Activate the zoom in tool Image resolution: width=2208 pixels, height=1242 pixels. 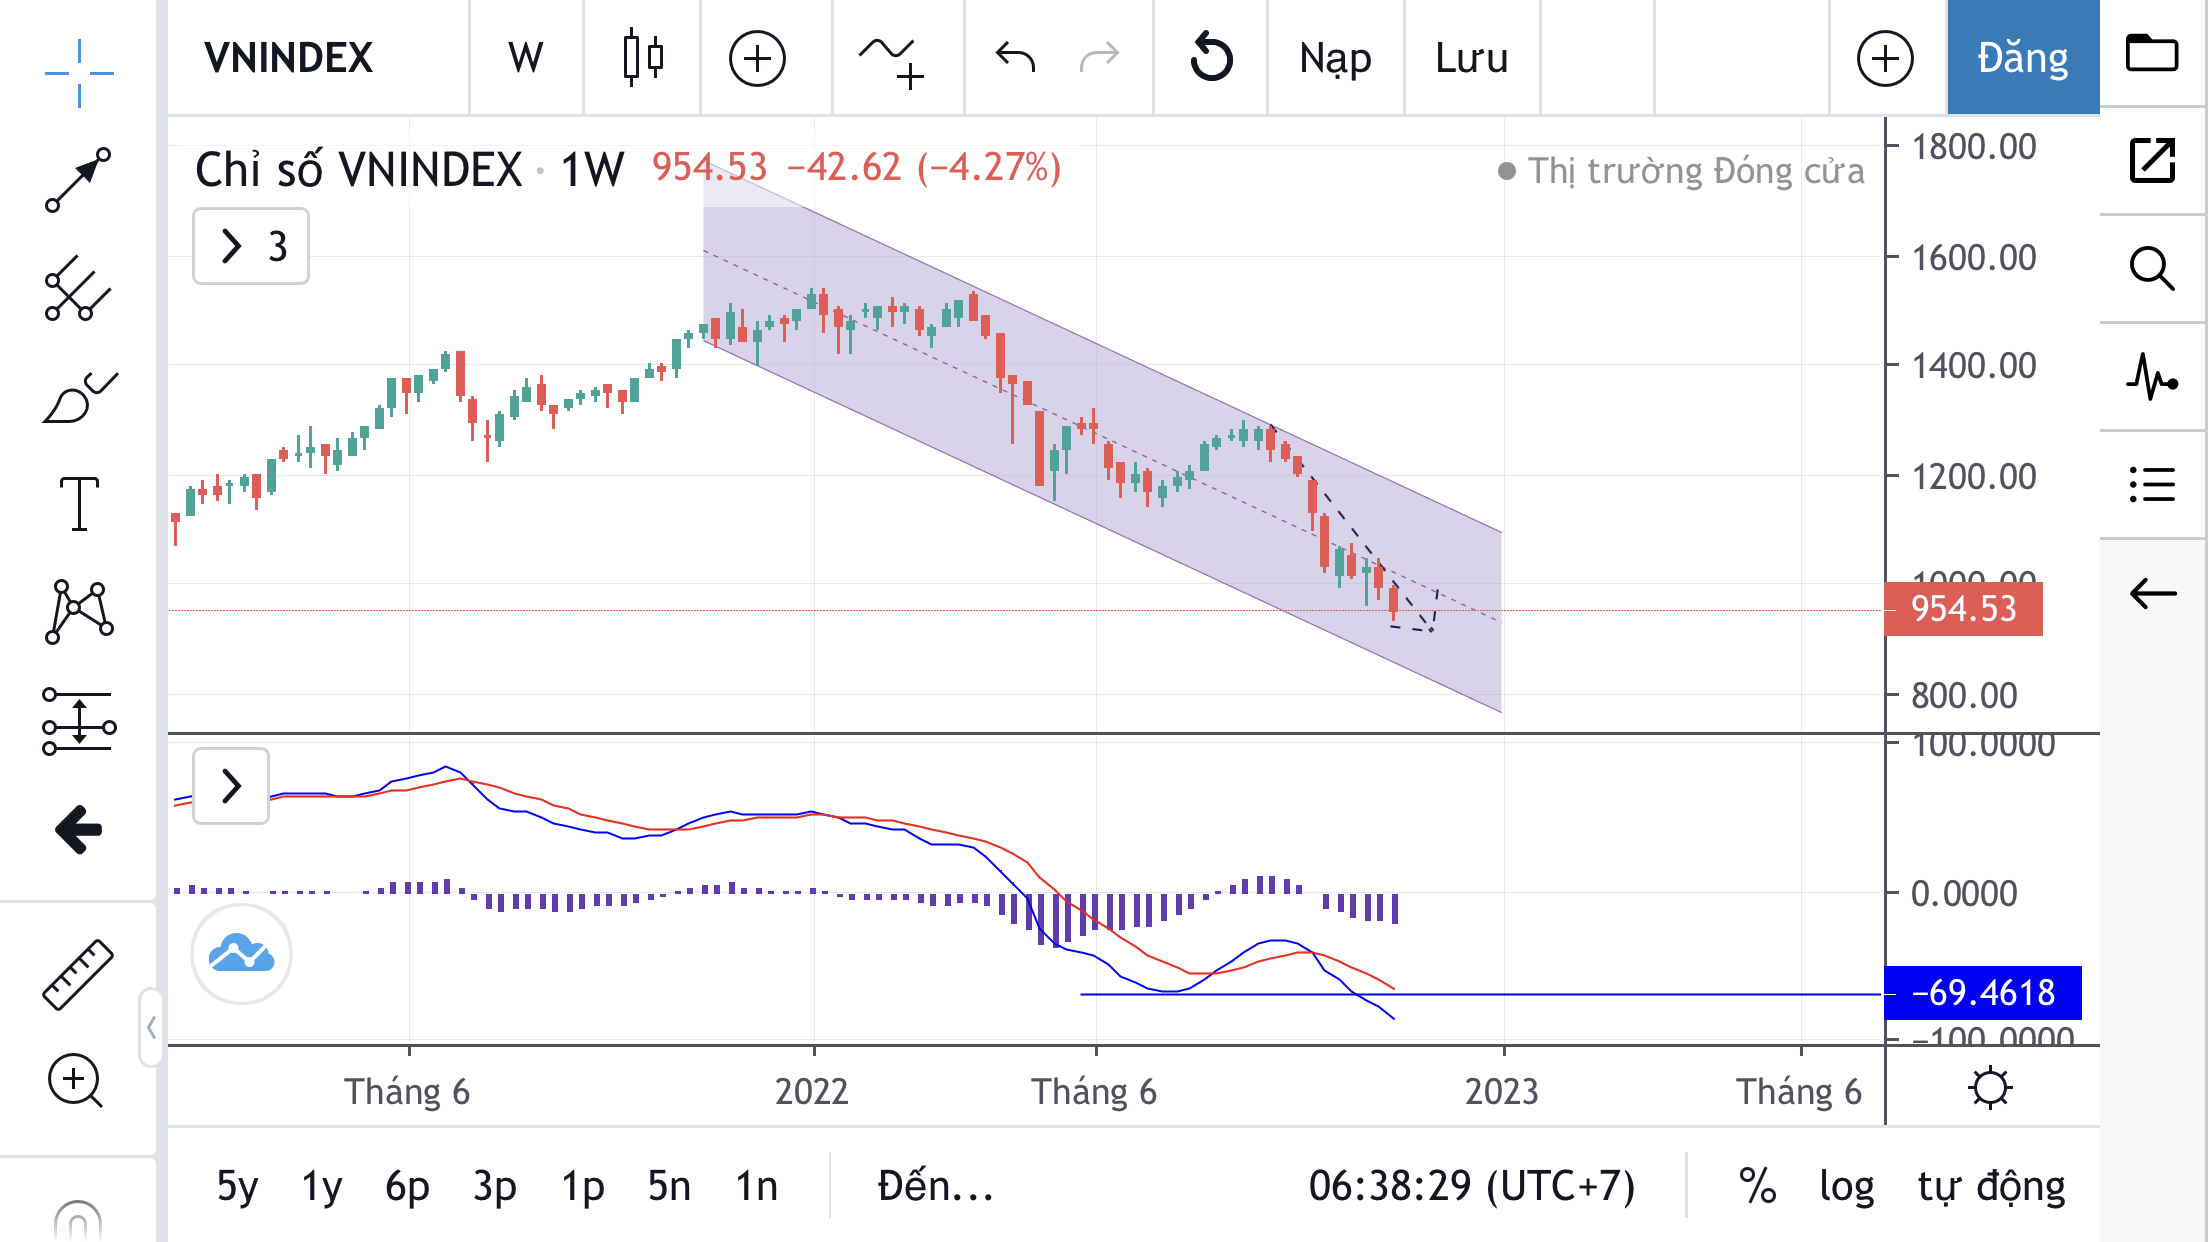click(x=76, y=1081)
